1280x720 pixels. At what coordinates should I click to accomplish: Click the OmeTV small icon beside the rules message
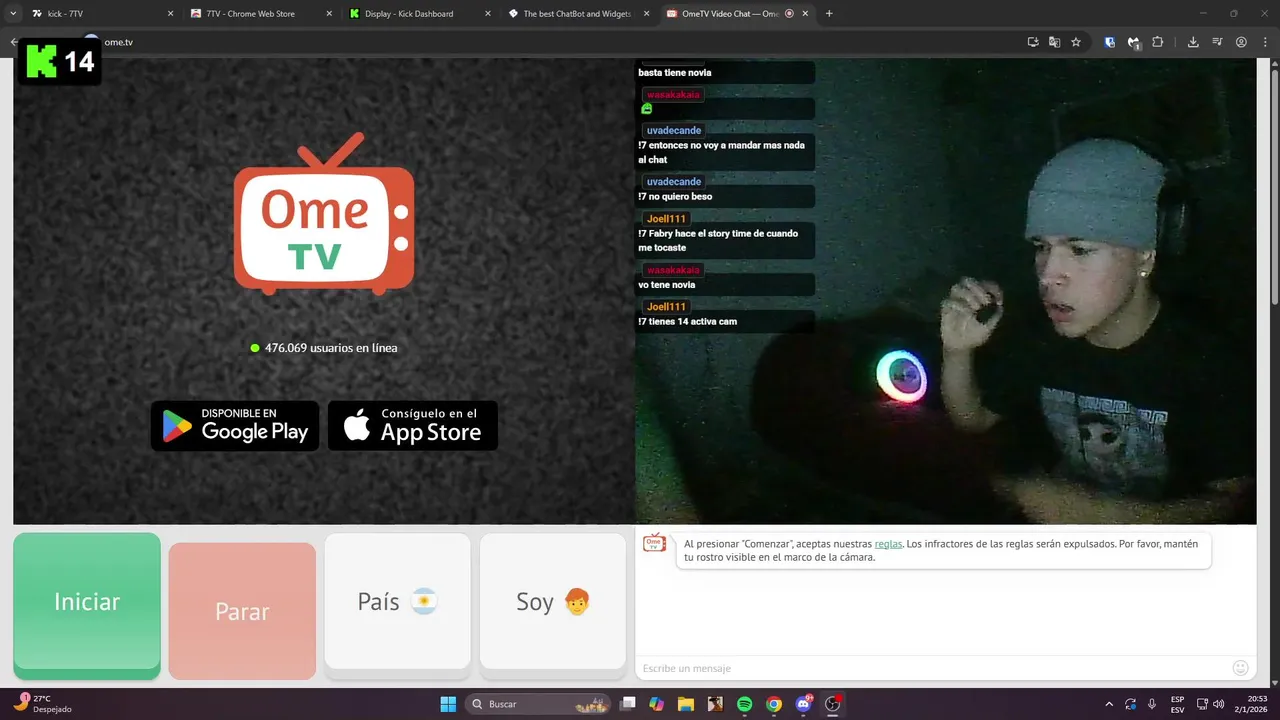654,543
